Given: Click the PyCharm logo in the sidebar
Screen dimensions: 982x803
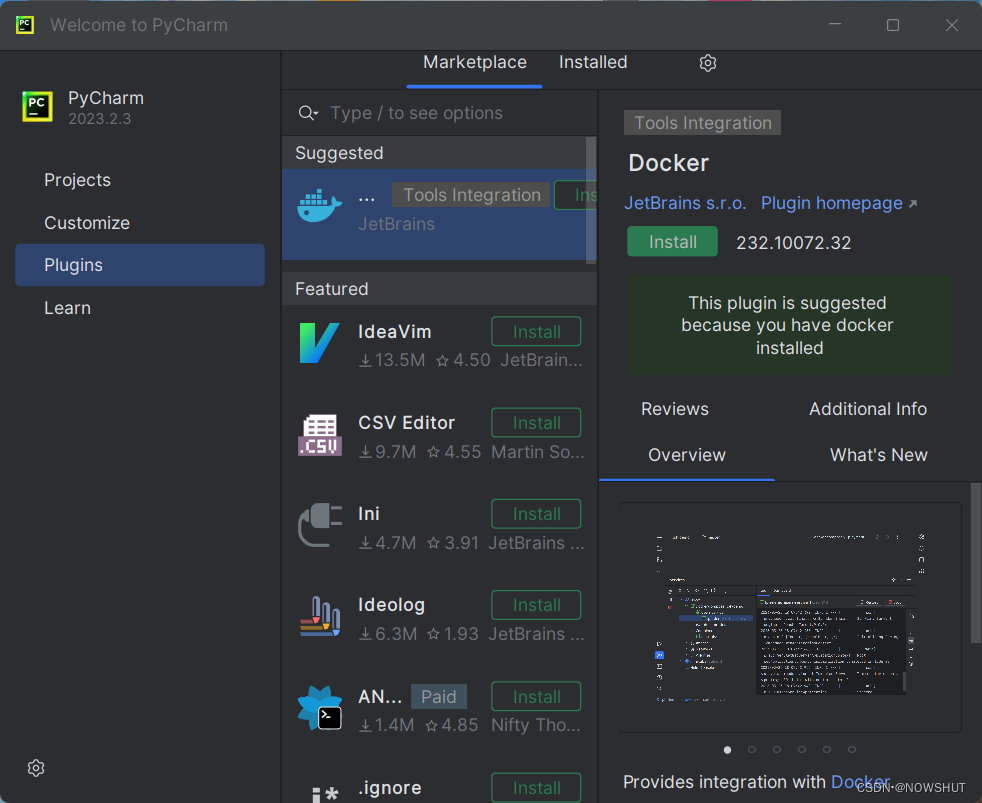Looking at the screenshot, I should (37, 106).
